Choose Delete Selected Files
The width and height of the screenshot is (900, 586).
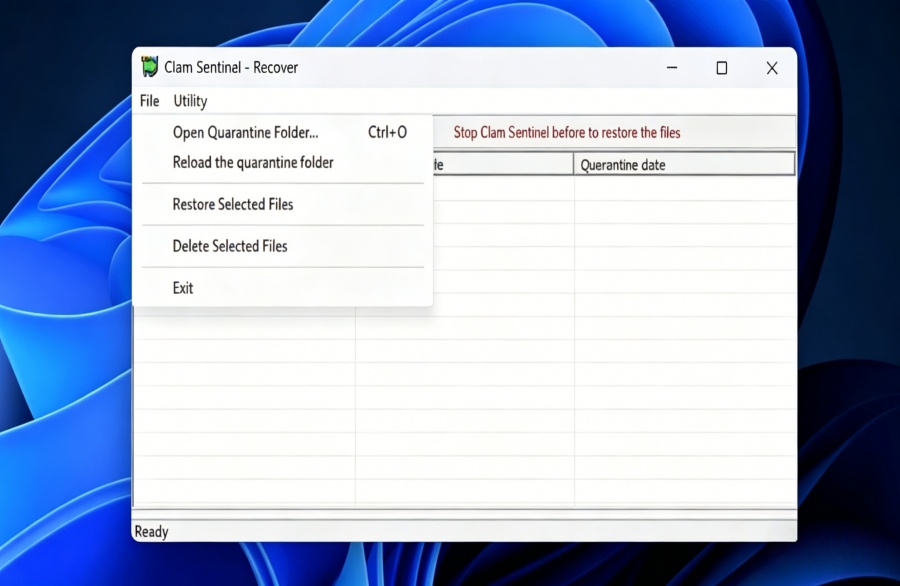(282, 246)
